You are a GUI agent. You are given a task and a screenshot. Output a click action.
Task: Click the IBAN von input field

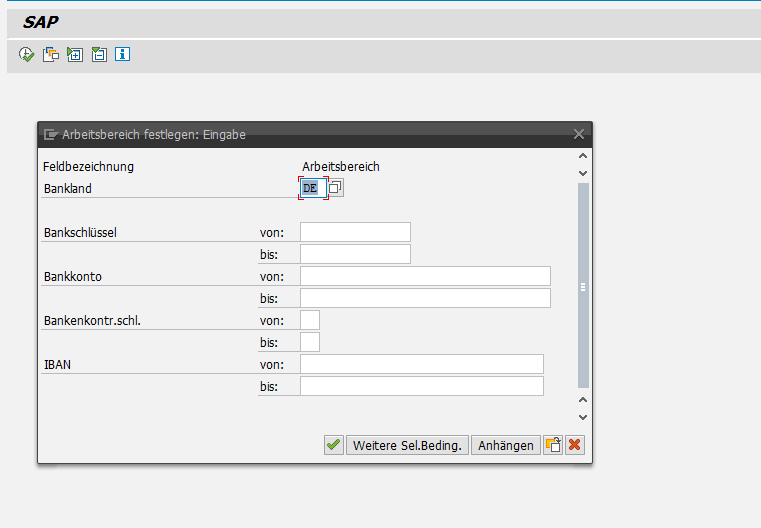coord(421,364)
